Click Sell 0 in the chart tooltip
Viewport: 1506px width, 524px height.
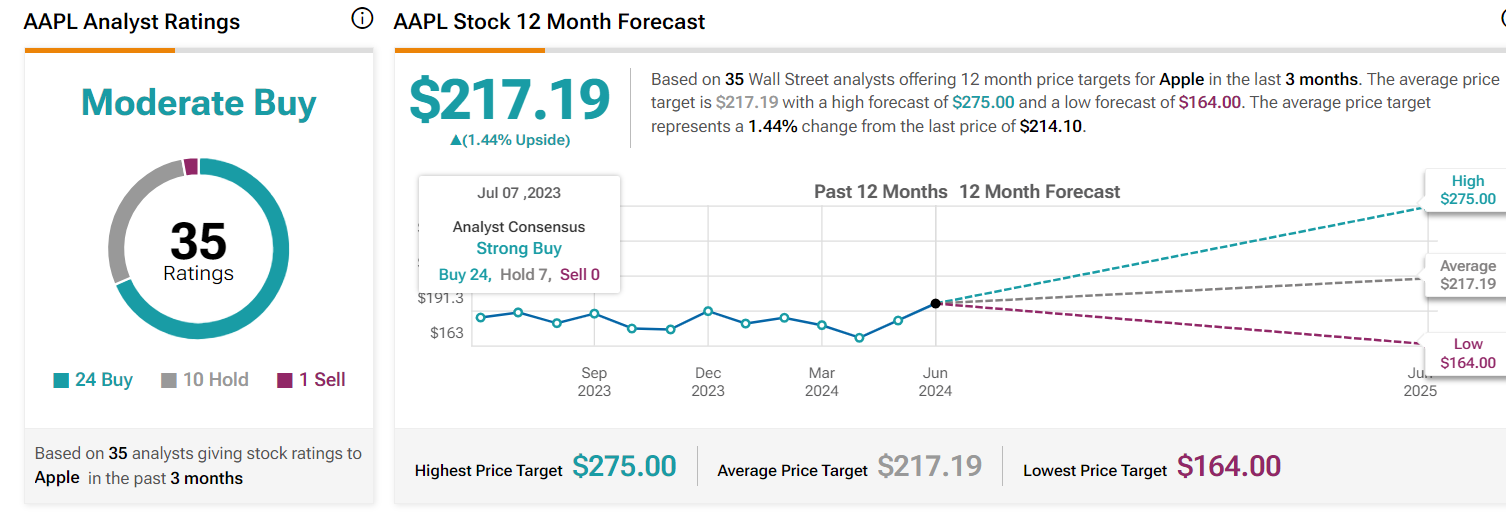tap(580, 274)
